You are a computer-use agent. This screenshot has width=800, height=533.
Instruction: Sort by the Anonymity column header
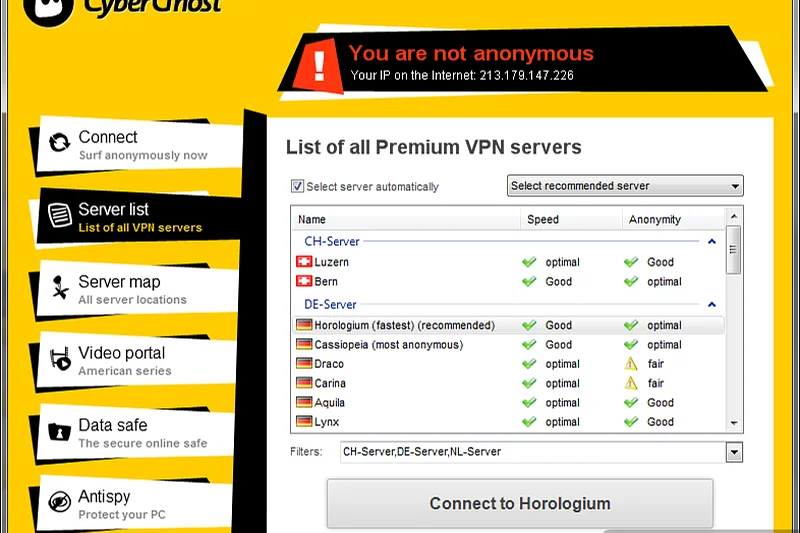pos(673,219)
